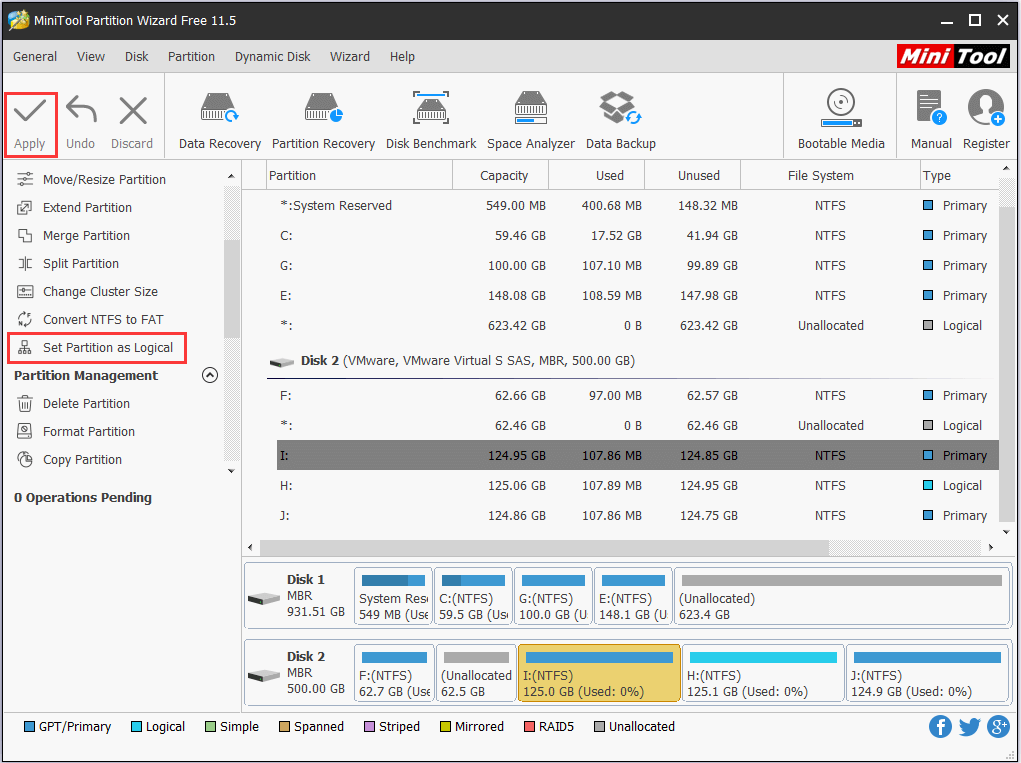Select the 62.46 GB unallocated row
The image size is (1021, 763).
[x=637, y=426]
